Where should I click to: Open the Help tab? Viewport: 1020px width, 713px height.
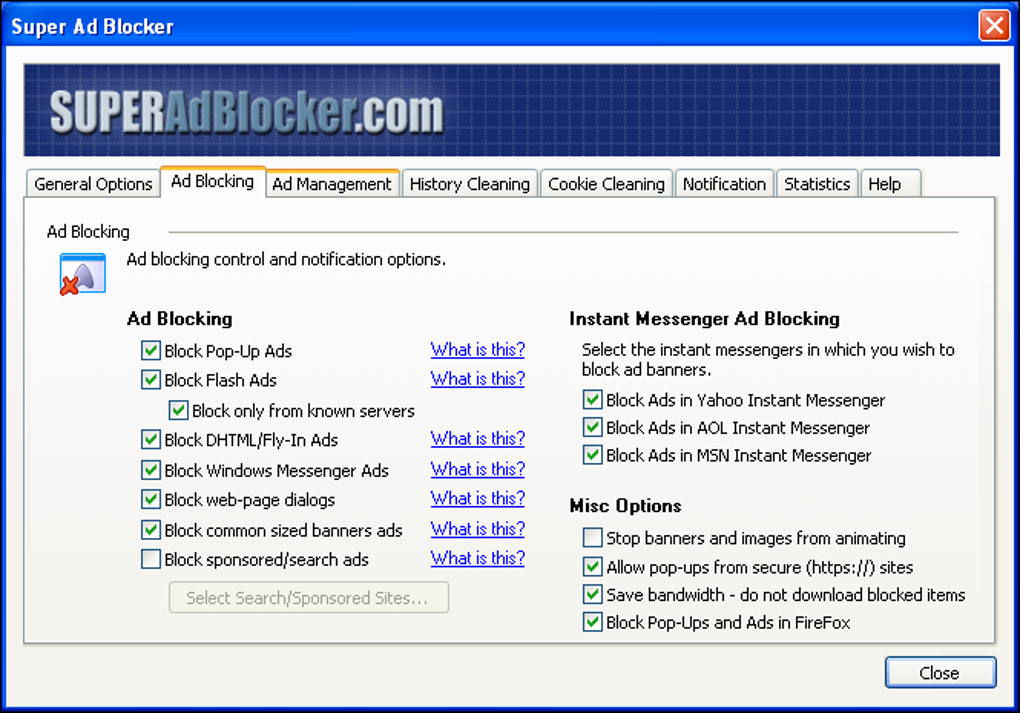pyautogui.click(x=891, y=184)
